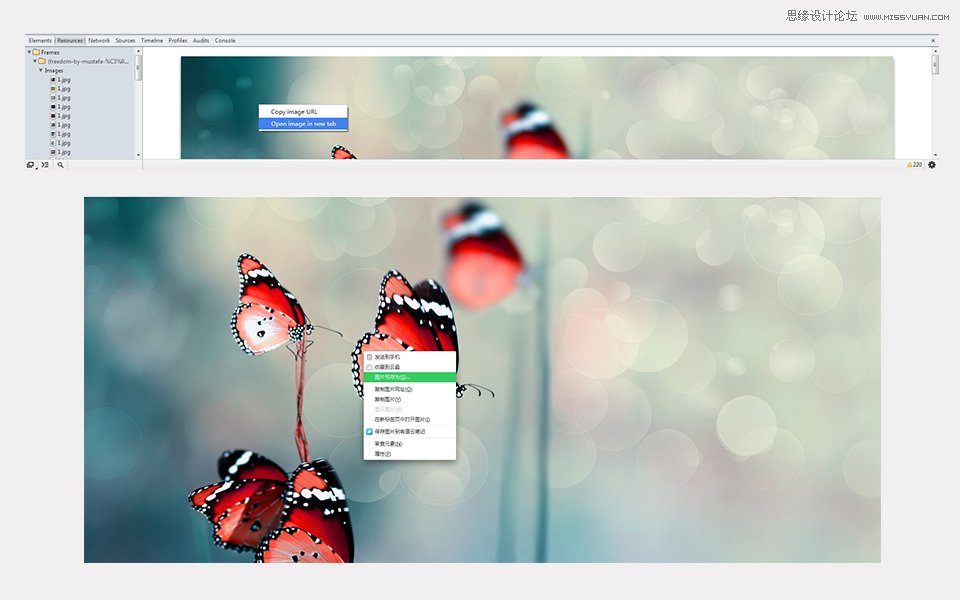Click the phone icon beside 发送到手机
960x600 pixels.
[x=369, y=357]
